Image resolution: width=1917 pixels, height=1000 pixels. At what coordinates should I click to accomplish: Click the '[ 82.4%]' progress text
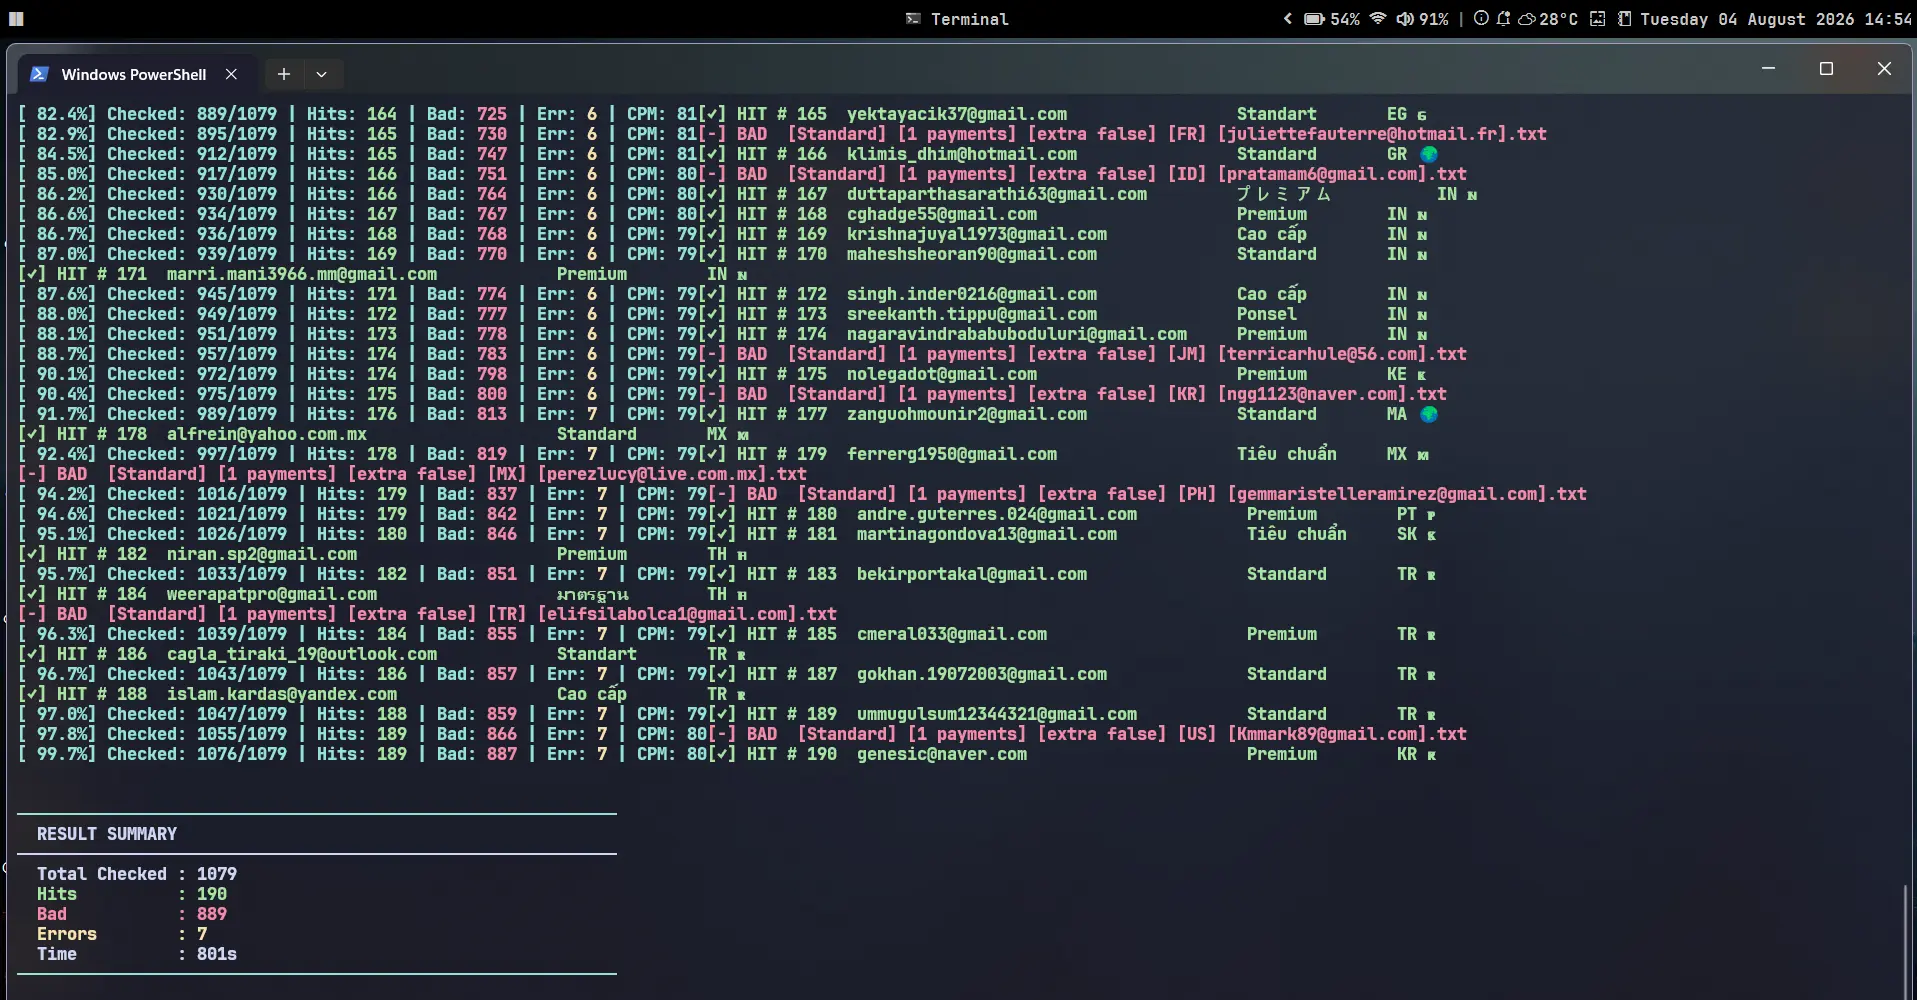pyautogui.click(x=57, y=114)
